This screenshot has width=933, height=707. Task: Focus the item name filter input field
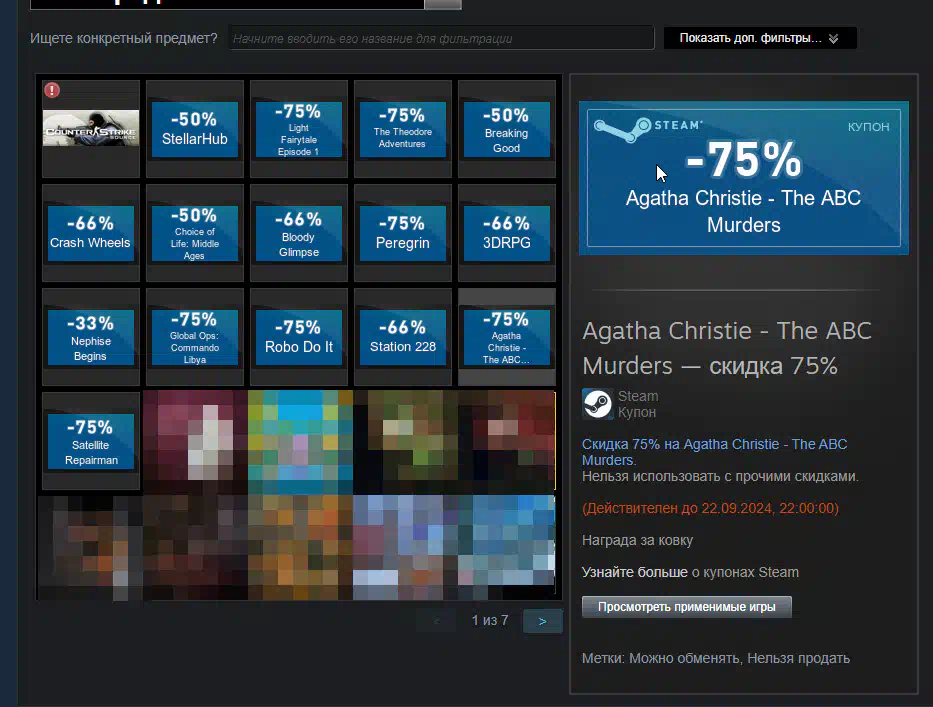point(441,38)
